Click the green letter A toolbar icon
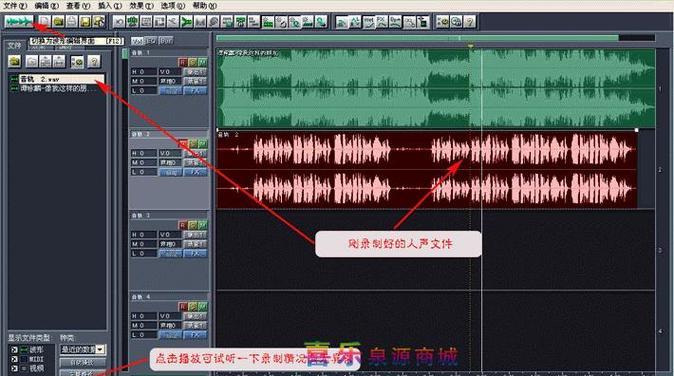Viewport: 674px width, 376px height. 355,21
